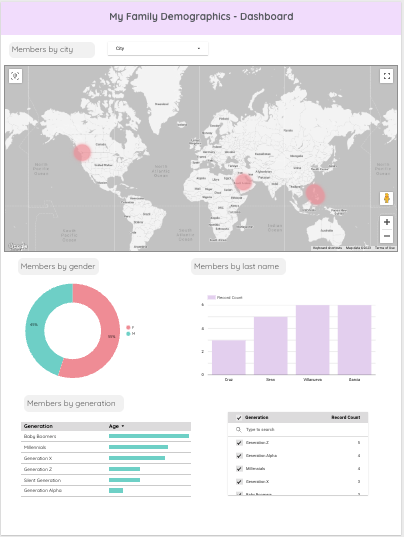404x537 pixels.
Task: Click the 'Members by gender' heading
Action: coord(58,266)
